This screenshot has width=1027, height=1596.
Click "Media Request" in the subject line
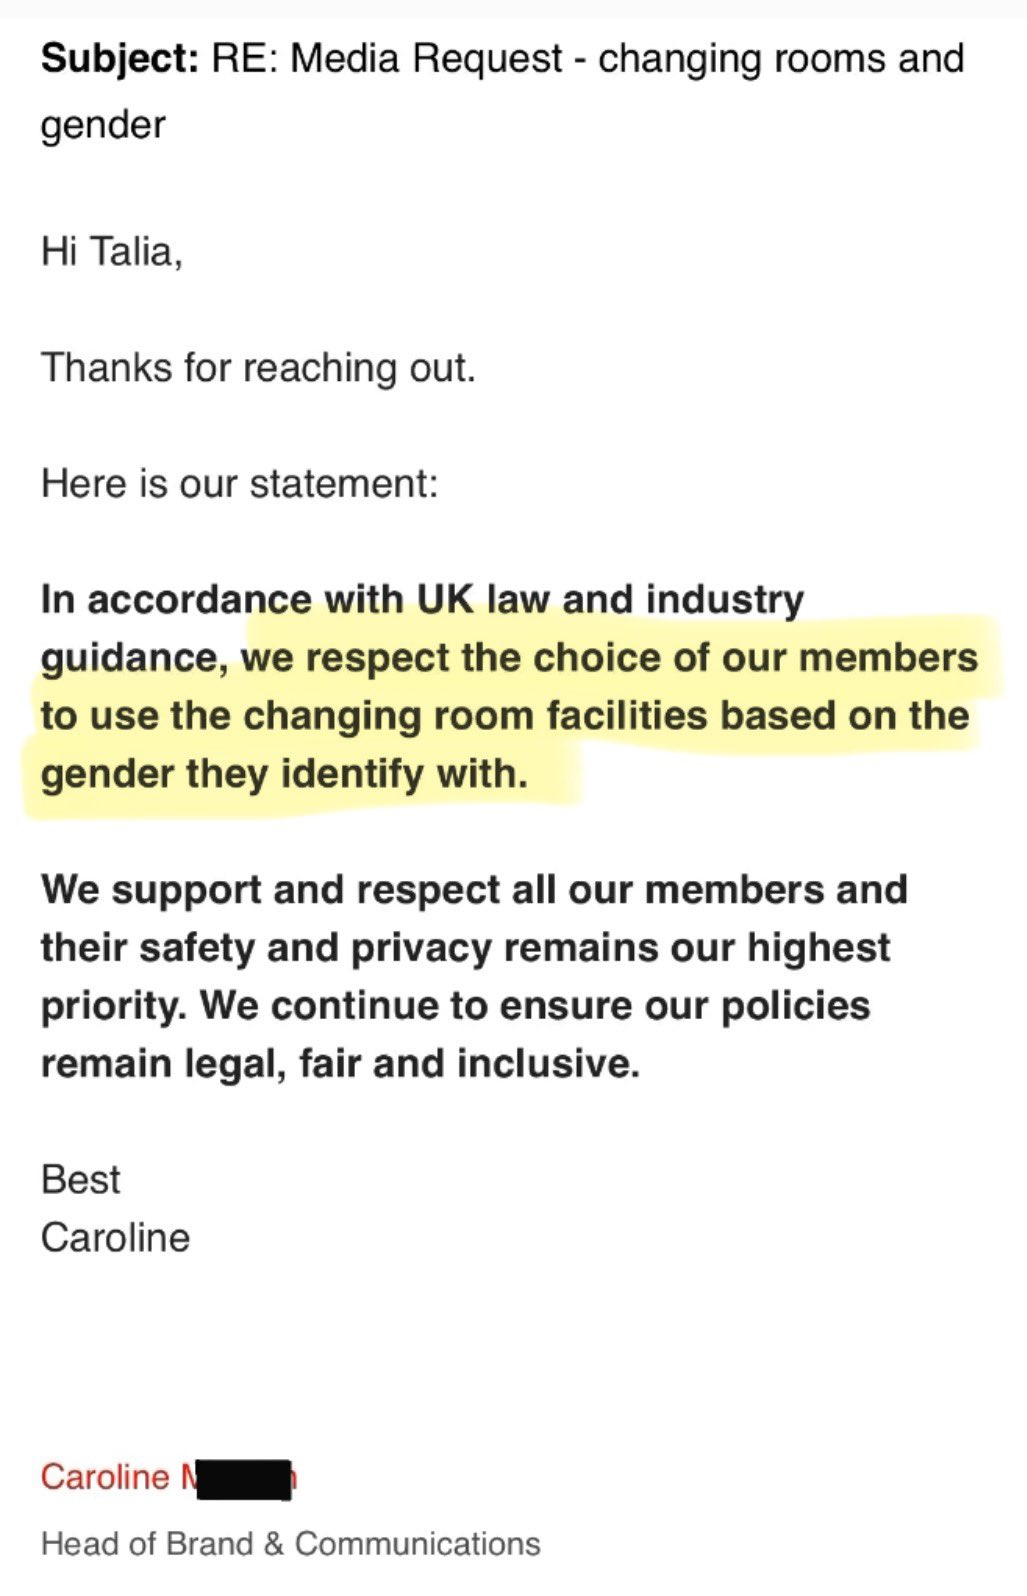426,60
